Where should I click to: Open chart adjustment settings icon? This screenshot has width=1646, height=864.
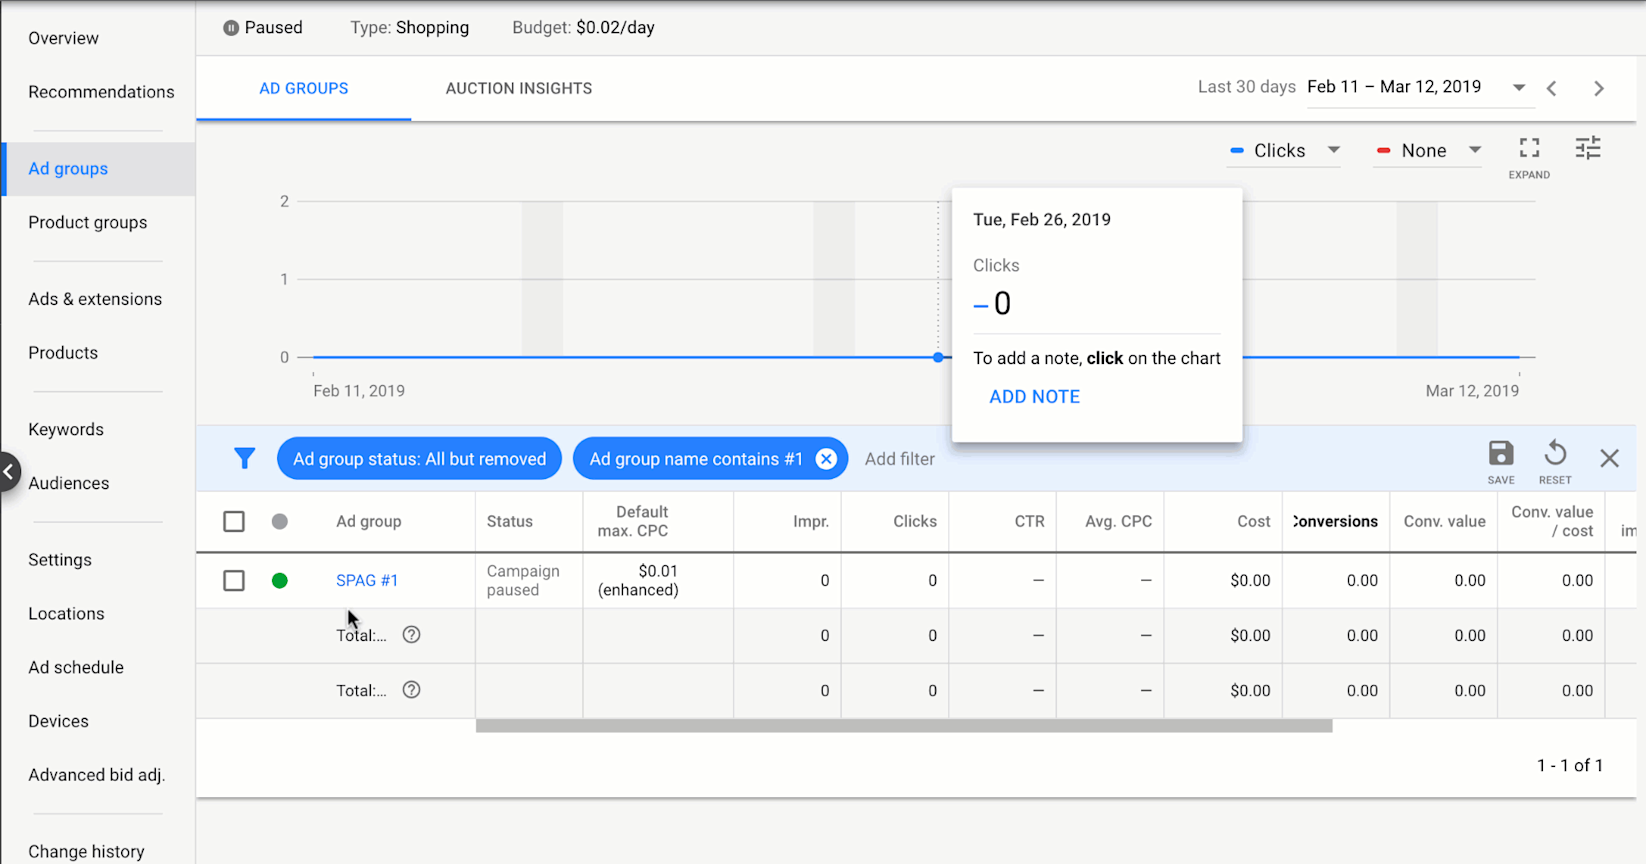1588,149
